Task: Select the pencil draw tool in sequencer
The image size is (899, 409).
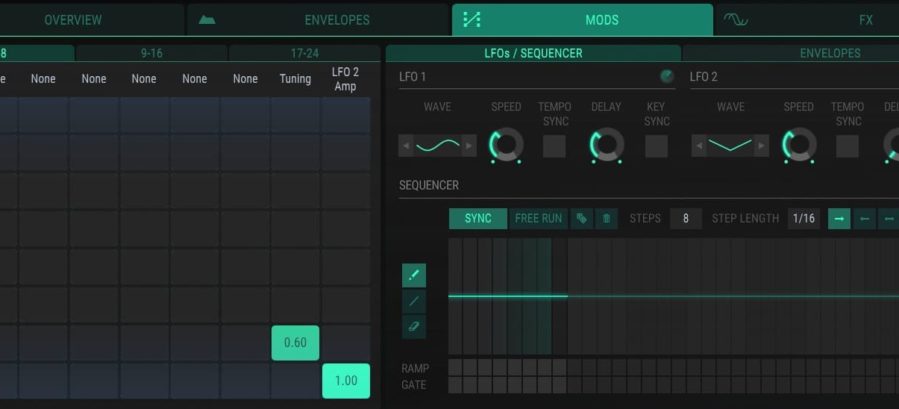Action: coord(414,275)
